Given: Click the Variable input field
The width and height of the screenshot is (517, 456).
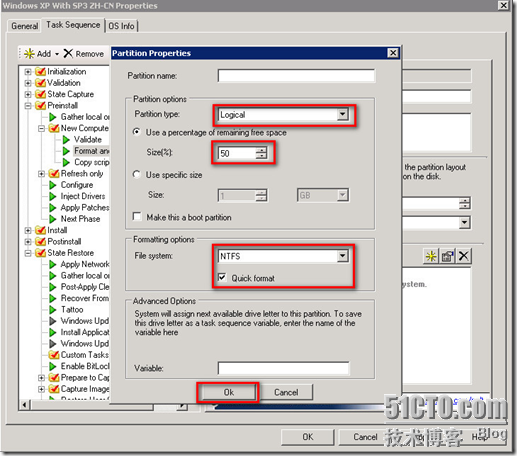Looking at the screenshot, I should coord(283,368).
